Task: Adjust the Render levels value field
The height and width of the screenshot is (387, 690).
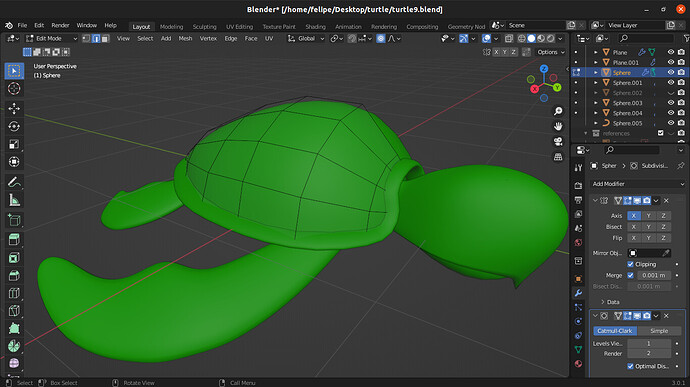Action: pyautogui.click(x=649, y=354)
